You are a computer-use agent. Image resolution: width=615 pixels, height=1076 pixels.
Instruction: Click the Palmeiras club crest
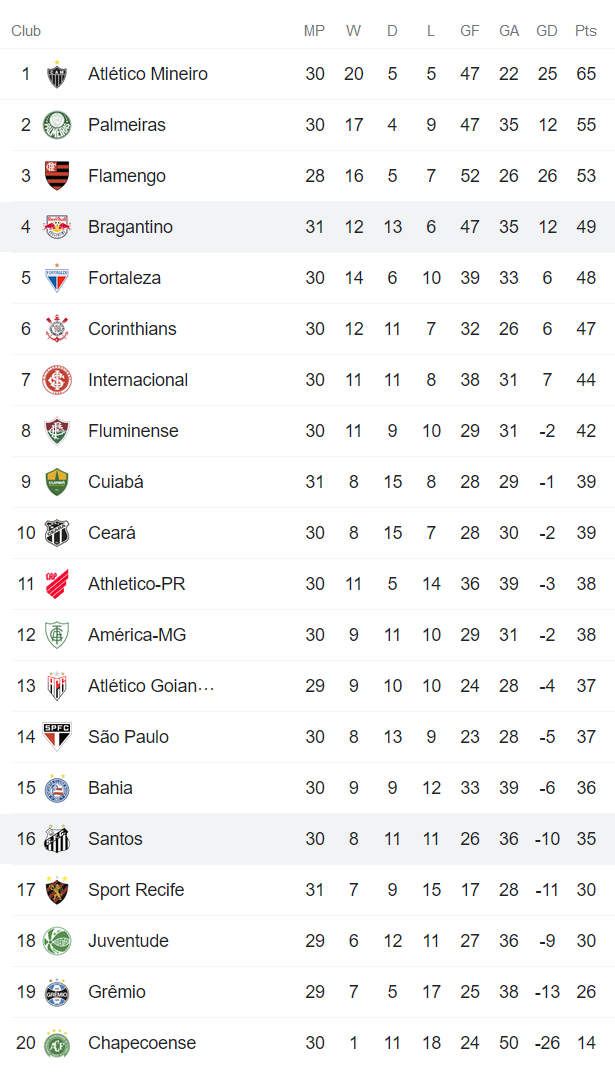(x=57, y=126)
